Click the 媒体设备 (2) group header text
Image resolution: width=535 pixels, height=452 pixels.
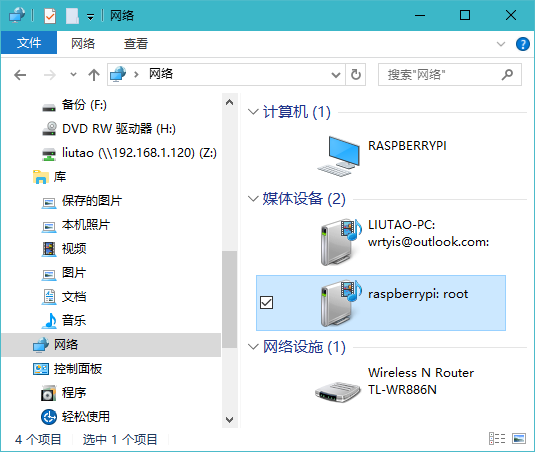pyautogui.click(x=304, y=199)
